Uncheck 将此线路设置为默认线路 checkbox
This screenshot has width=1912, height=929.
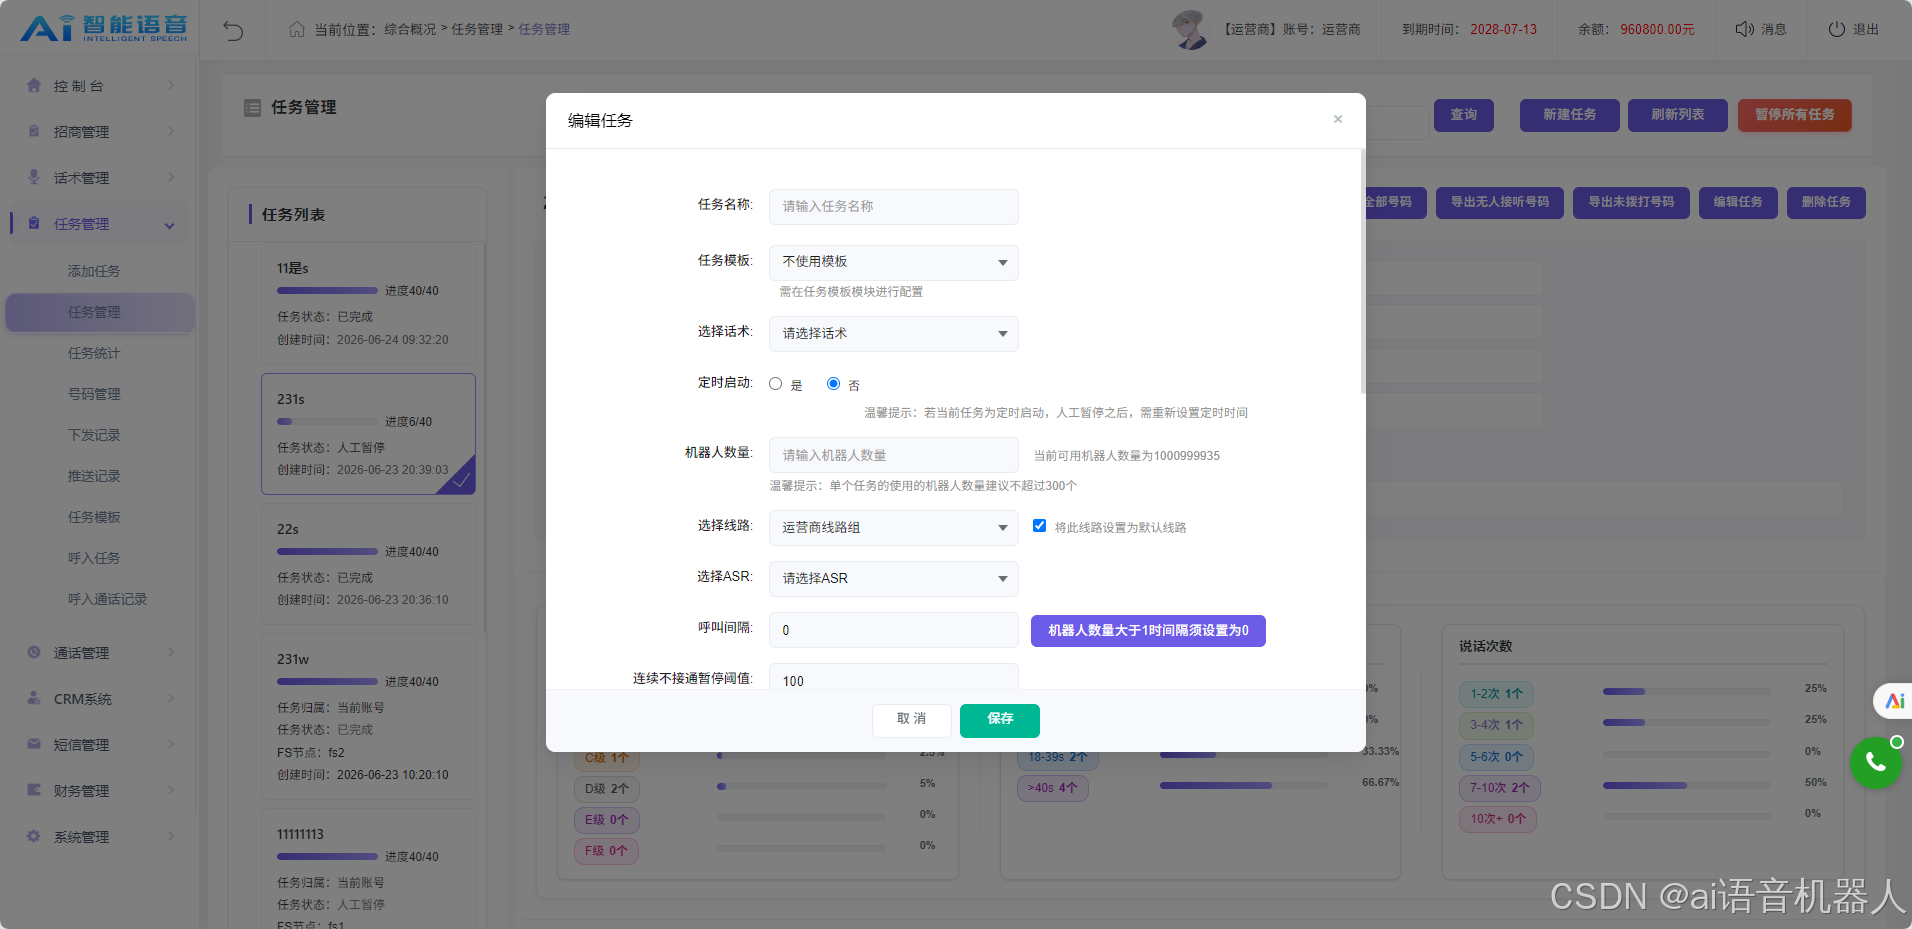(x=1039, y=526)
